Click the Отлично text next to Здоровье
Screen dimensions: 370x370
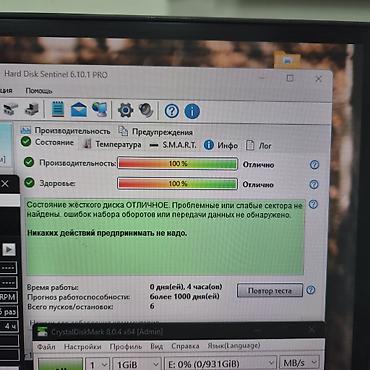[x=258, y=185]
